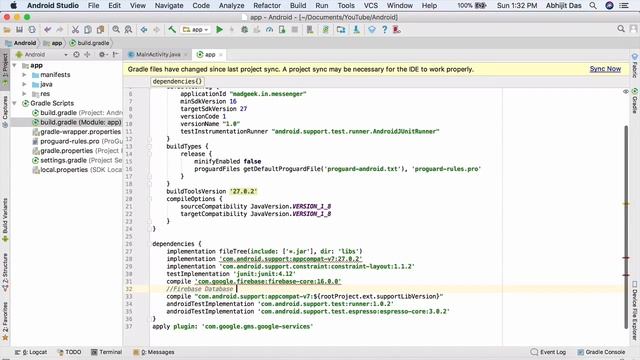Viewport: 640px width, 360px height.
Task: Close the MainActivity.java tab
Action: coord(185,54)
